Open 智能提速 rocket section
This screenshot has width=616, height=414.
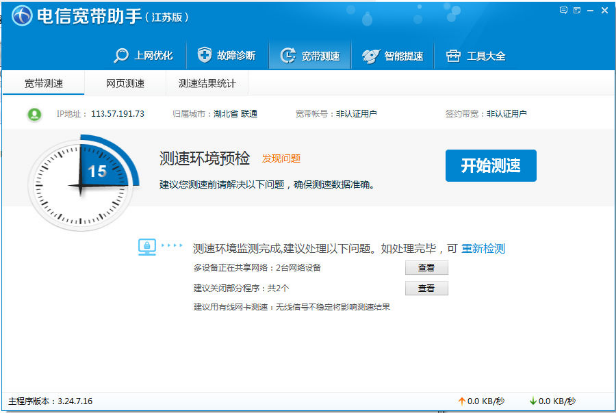pos(392,56)
